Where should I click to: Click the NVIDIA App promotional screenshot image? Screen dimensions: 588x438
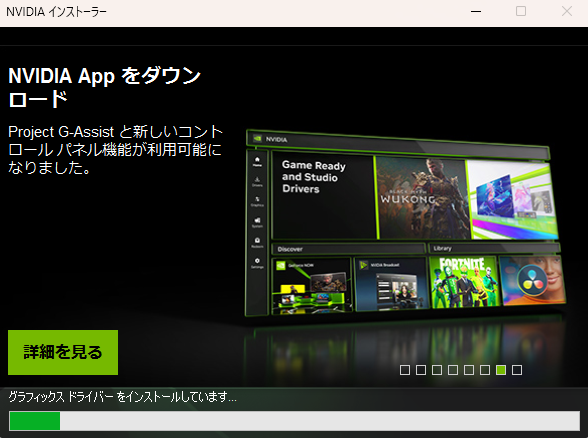pyautogui.click(x=405, y=223)
